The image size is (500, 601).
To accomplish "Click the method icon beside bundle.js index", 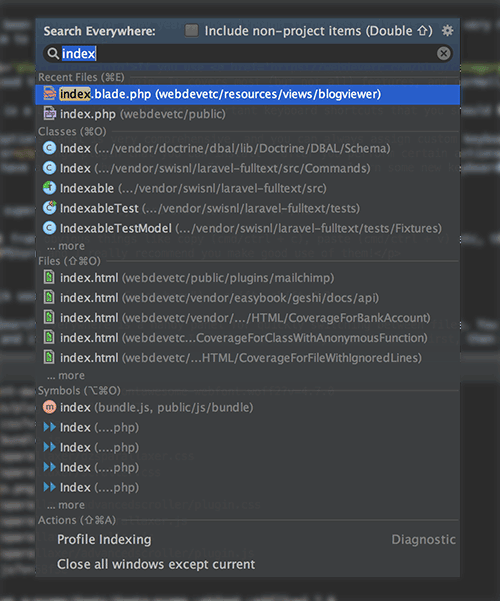I will pos(49,407).
